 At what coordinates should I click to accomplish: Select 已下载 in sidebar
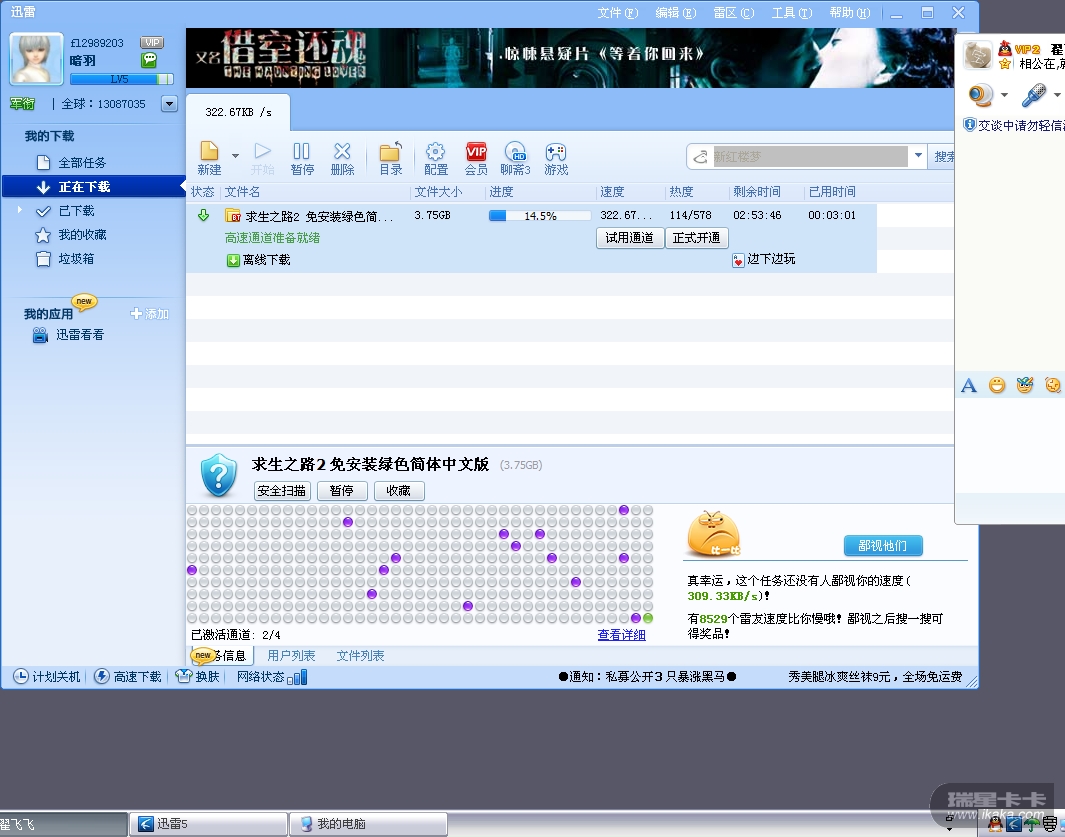tap(76, 211)
